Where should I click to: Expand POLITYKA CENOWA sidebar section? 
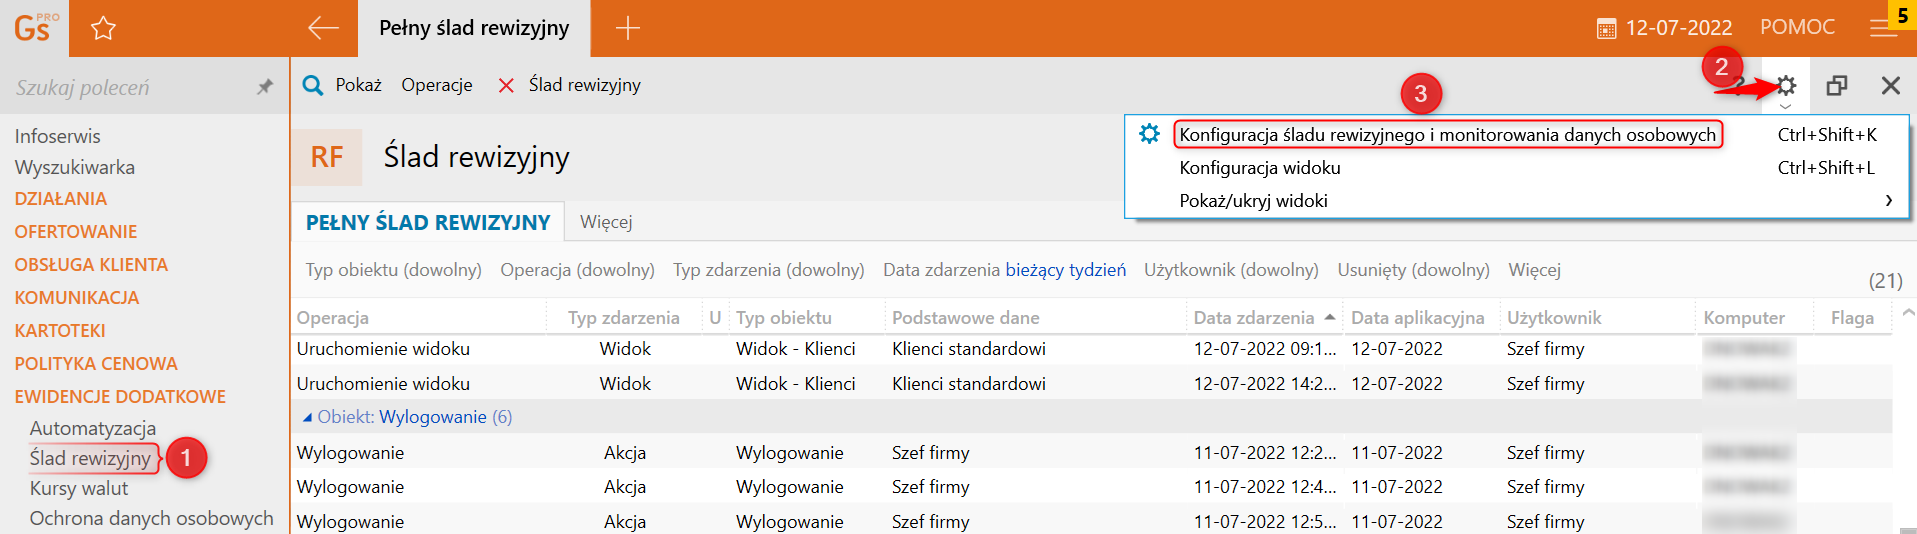(96, 364)
